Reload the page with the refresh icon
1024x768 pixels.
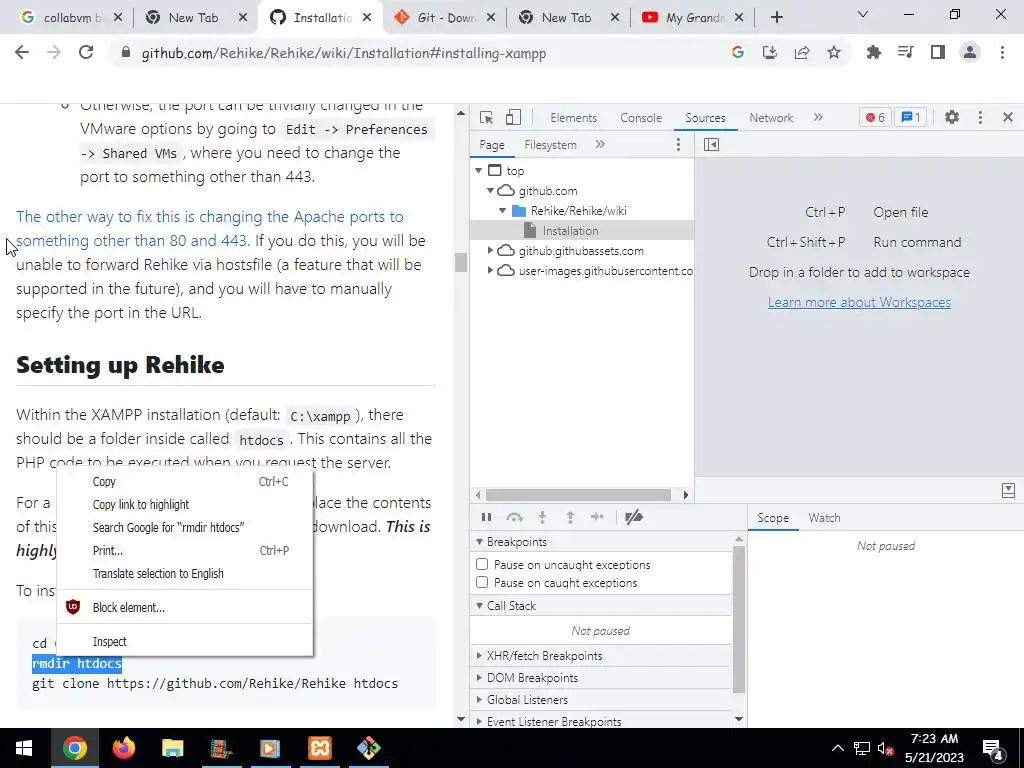pos(86,53)
